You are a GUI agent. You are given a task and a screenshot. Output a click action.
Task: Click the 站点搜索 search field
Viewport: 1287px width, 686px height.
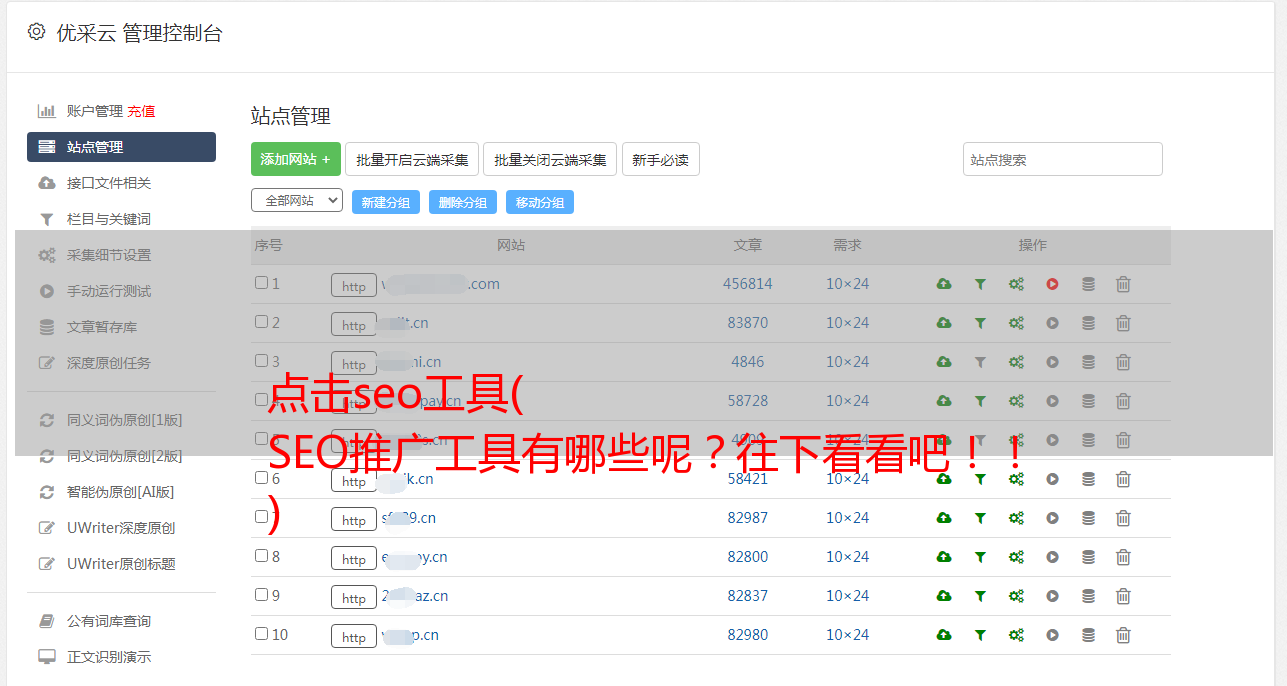coord(1063,159)
